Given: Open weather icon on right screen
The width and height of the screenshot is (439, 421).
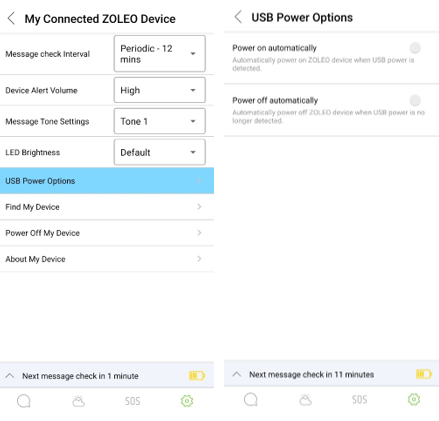Looking at the screenshot, I should (x=305, y=399).
